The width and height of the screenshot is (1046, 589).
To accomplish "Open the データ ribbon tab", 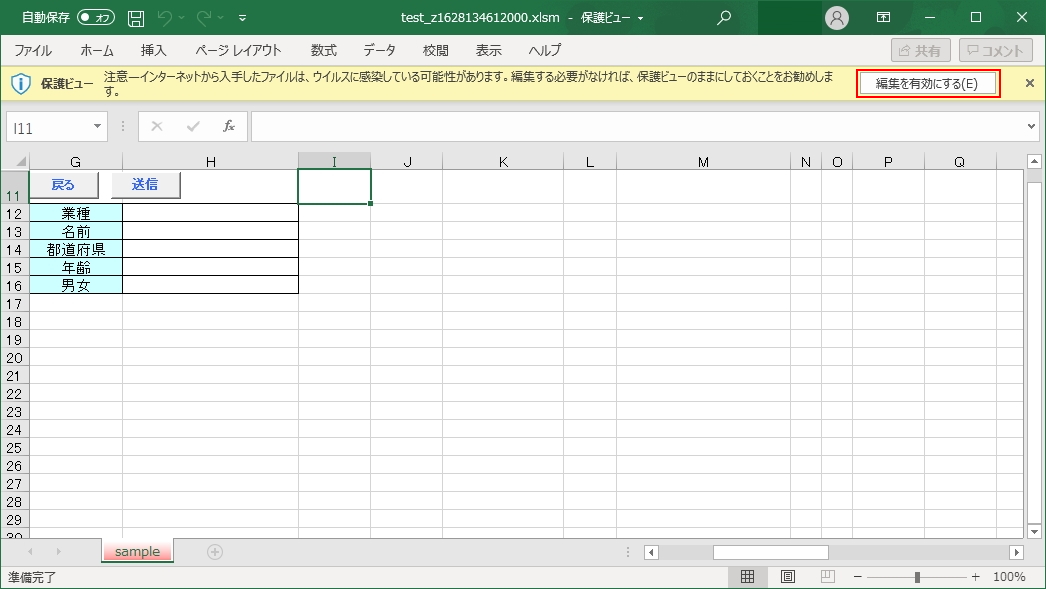I will click(380, 51).
